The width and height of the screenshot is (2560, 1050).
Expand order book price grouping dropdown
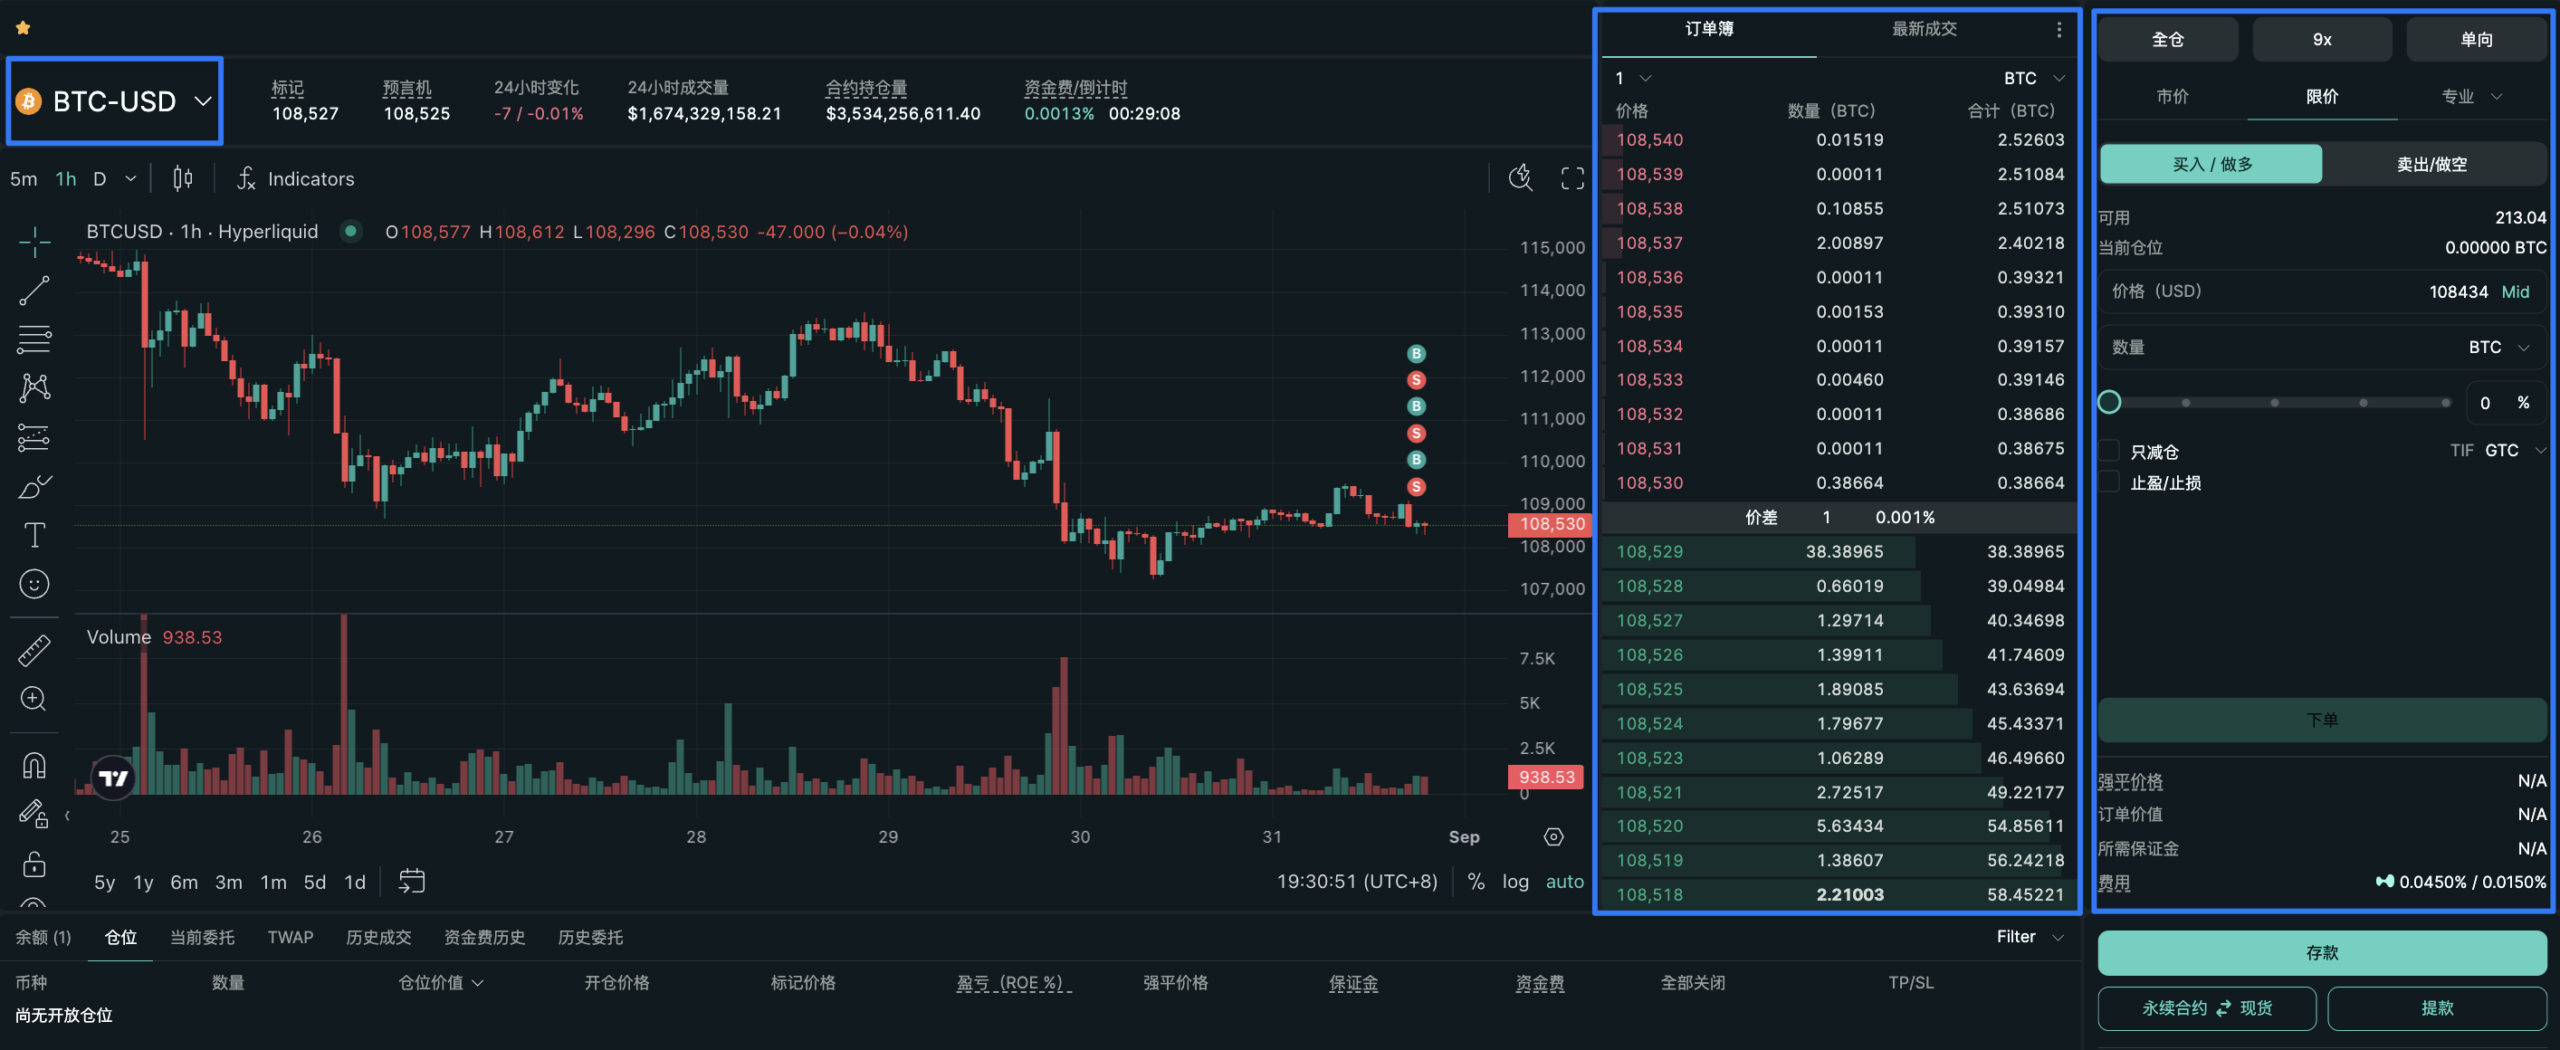pos(1633,78)
